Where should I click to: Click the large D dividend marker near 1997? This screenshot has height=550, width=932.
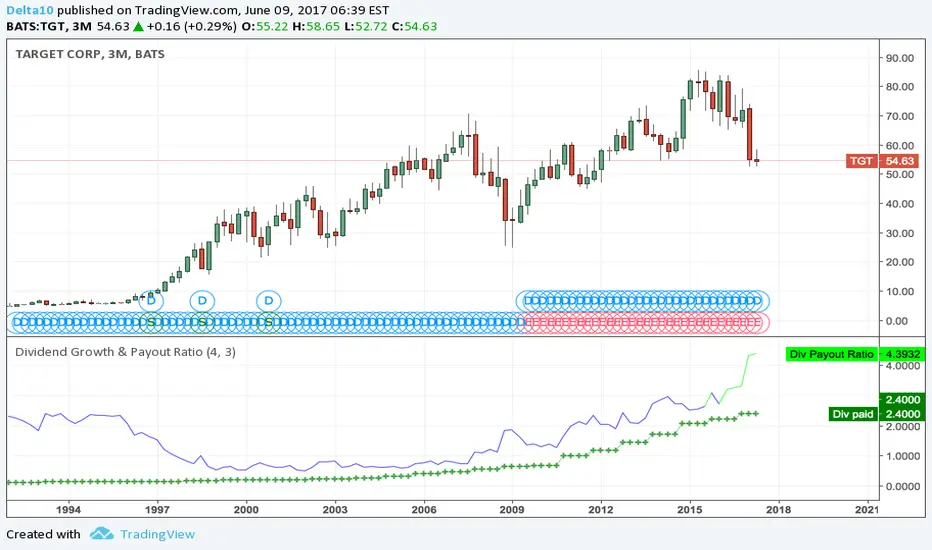pyautogui.click(x=151, y=300)
